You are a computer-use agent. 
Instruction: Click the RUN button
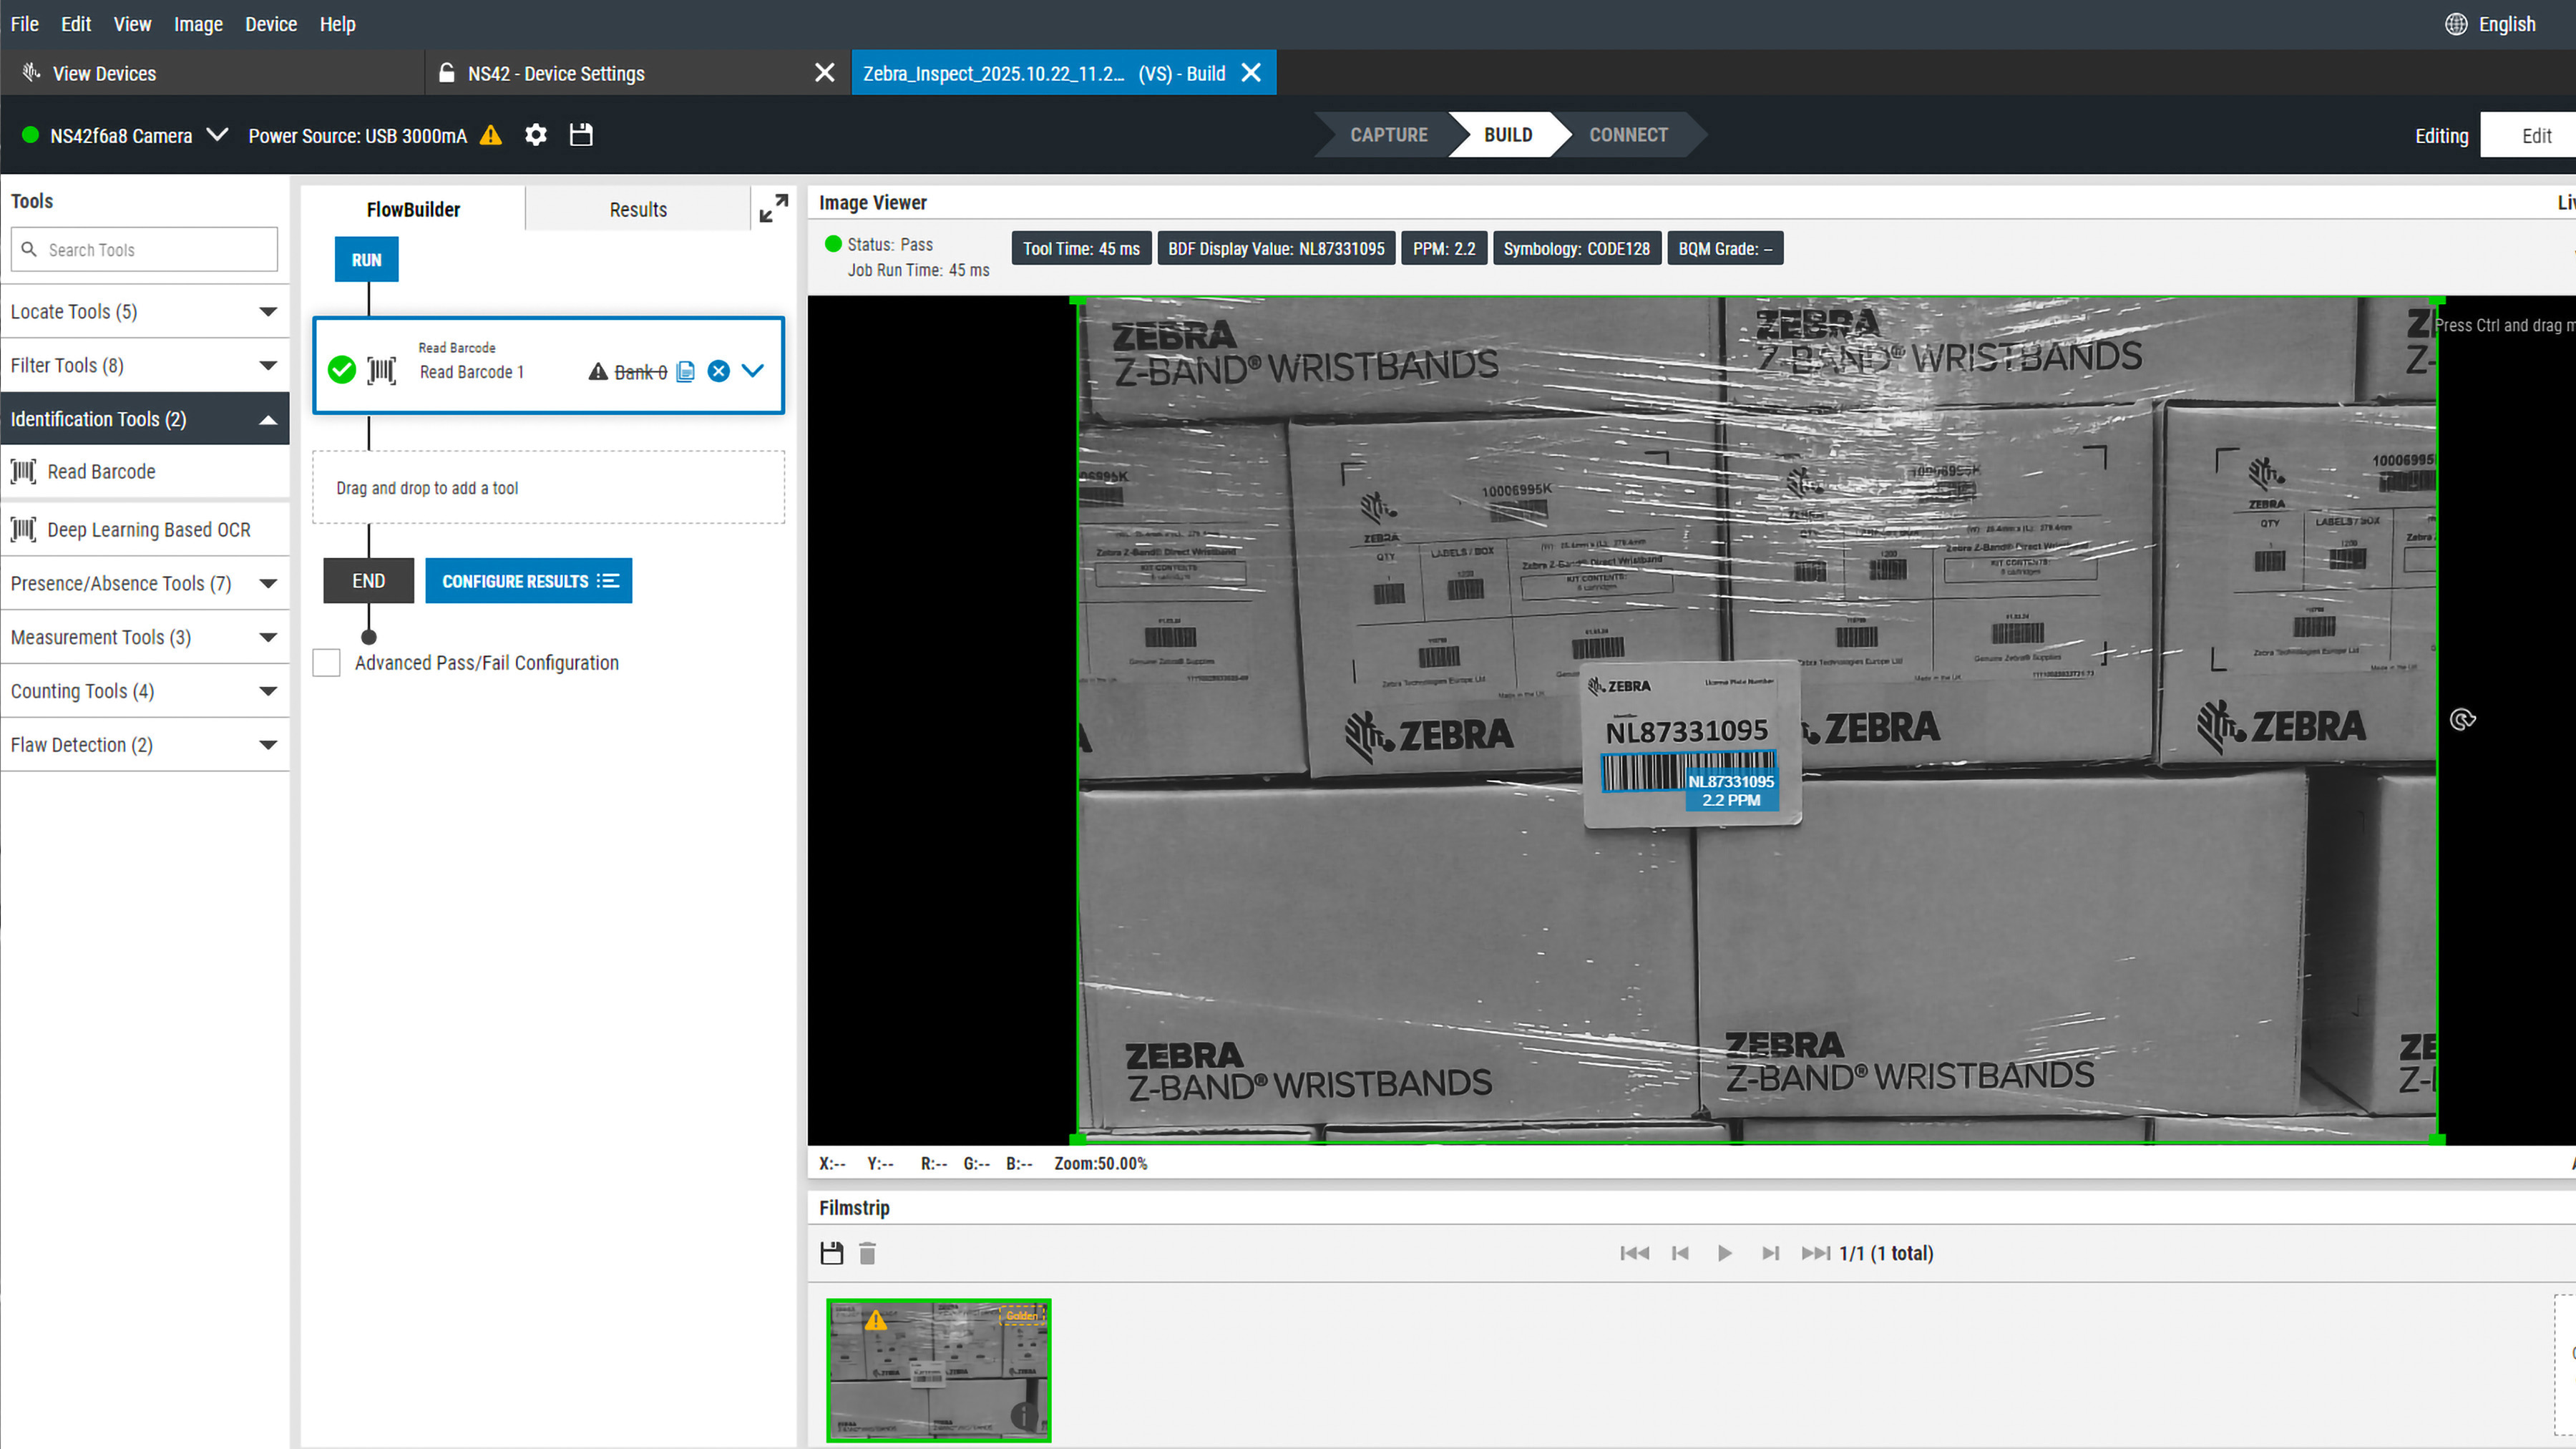coord(366,259)
